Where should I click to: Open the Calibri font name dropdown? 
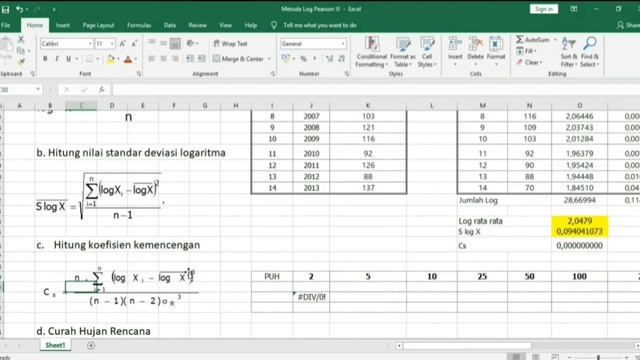[x=90, y=43]
